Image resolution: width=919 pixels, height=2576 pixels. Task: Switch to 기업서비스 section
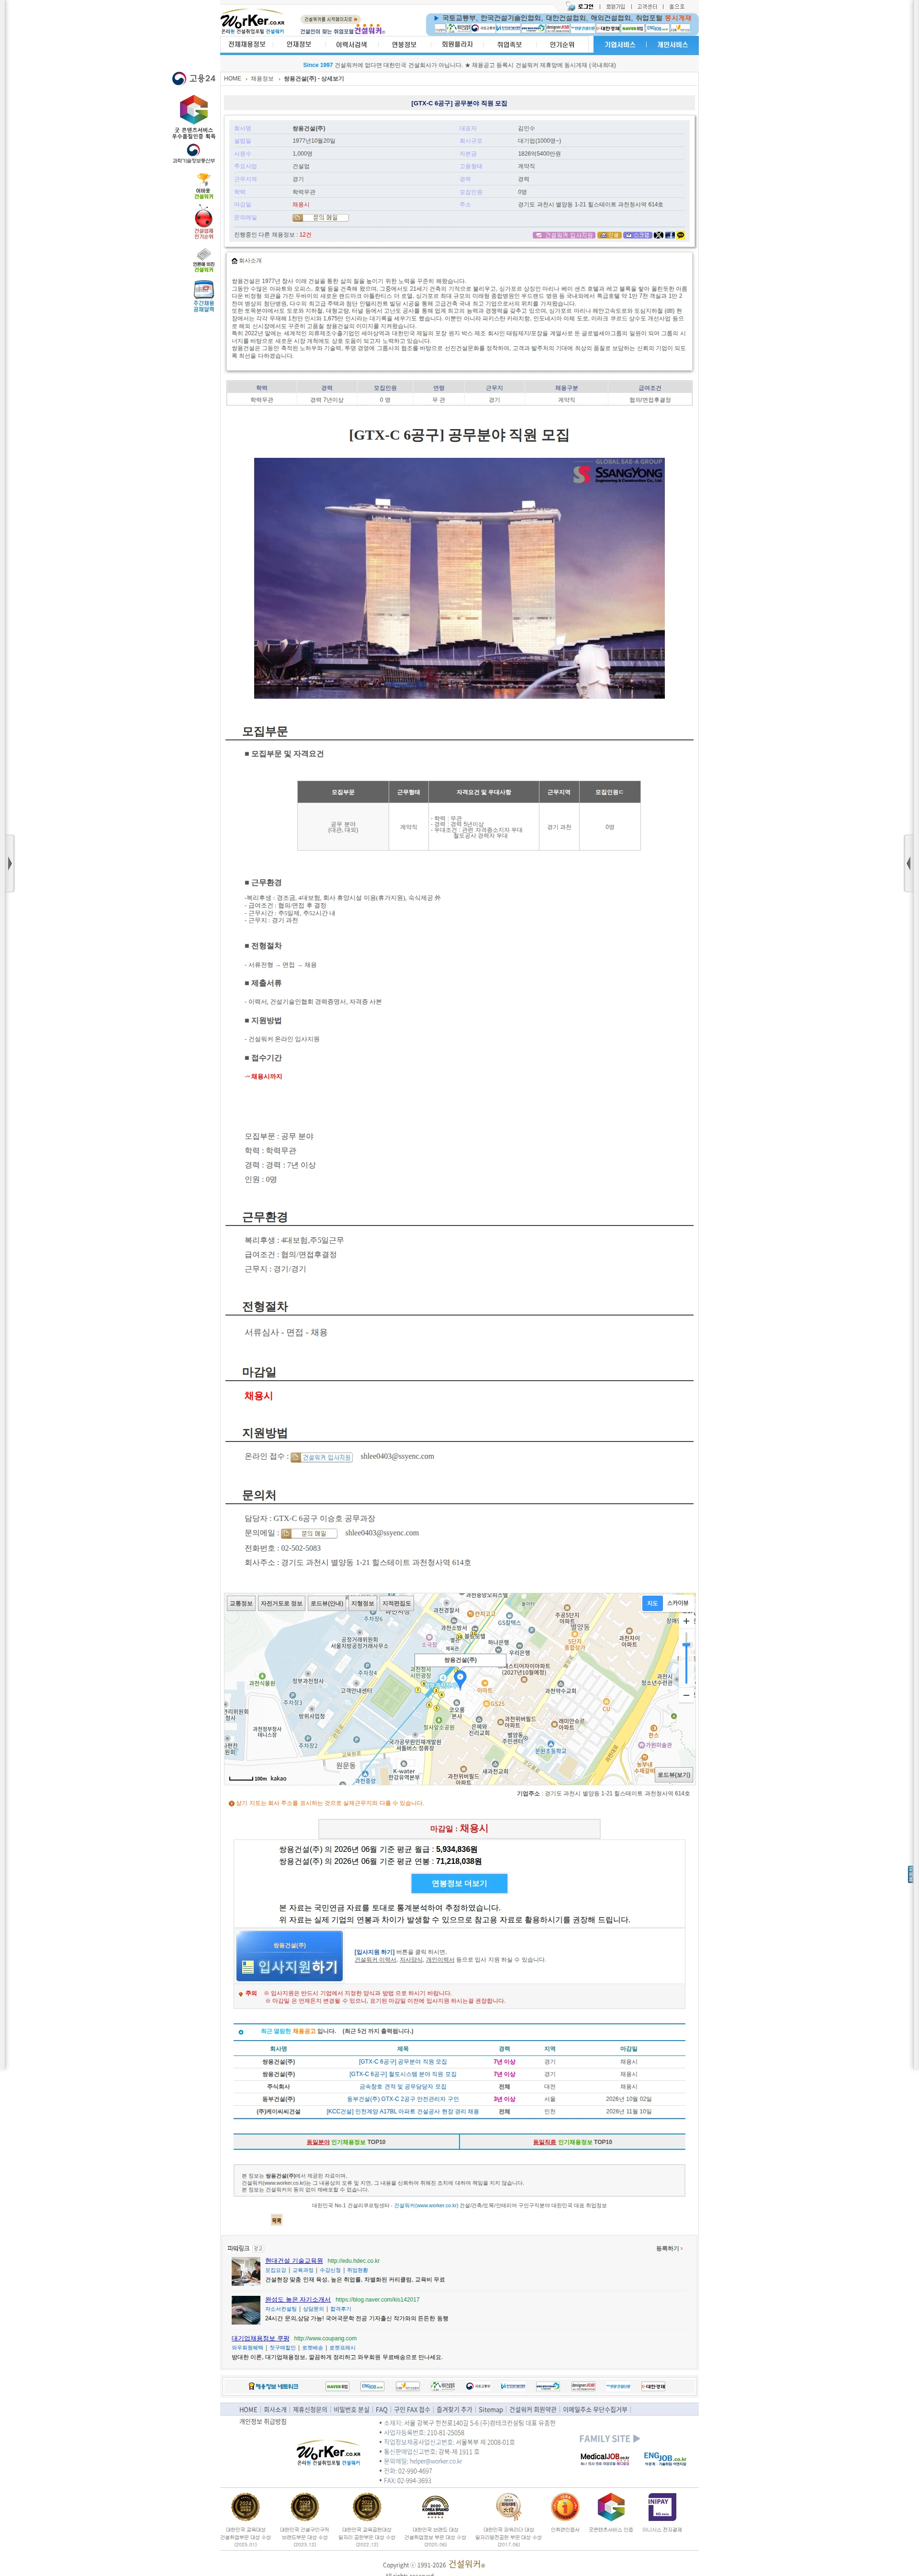pyautogui.click(x=620, y=45)
